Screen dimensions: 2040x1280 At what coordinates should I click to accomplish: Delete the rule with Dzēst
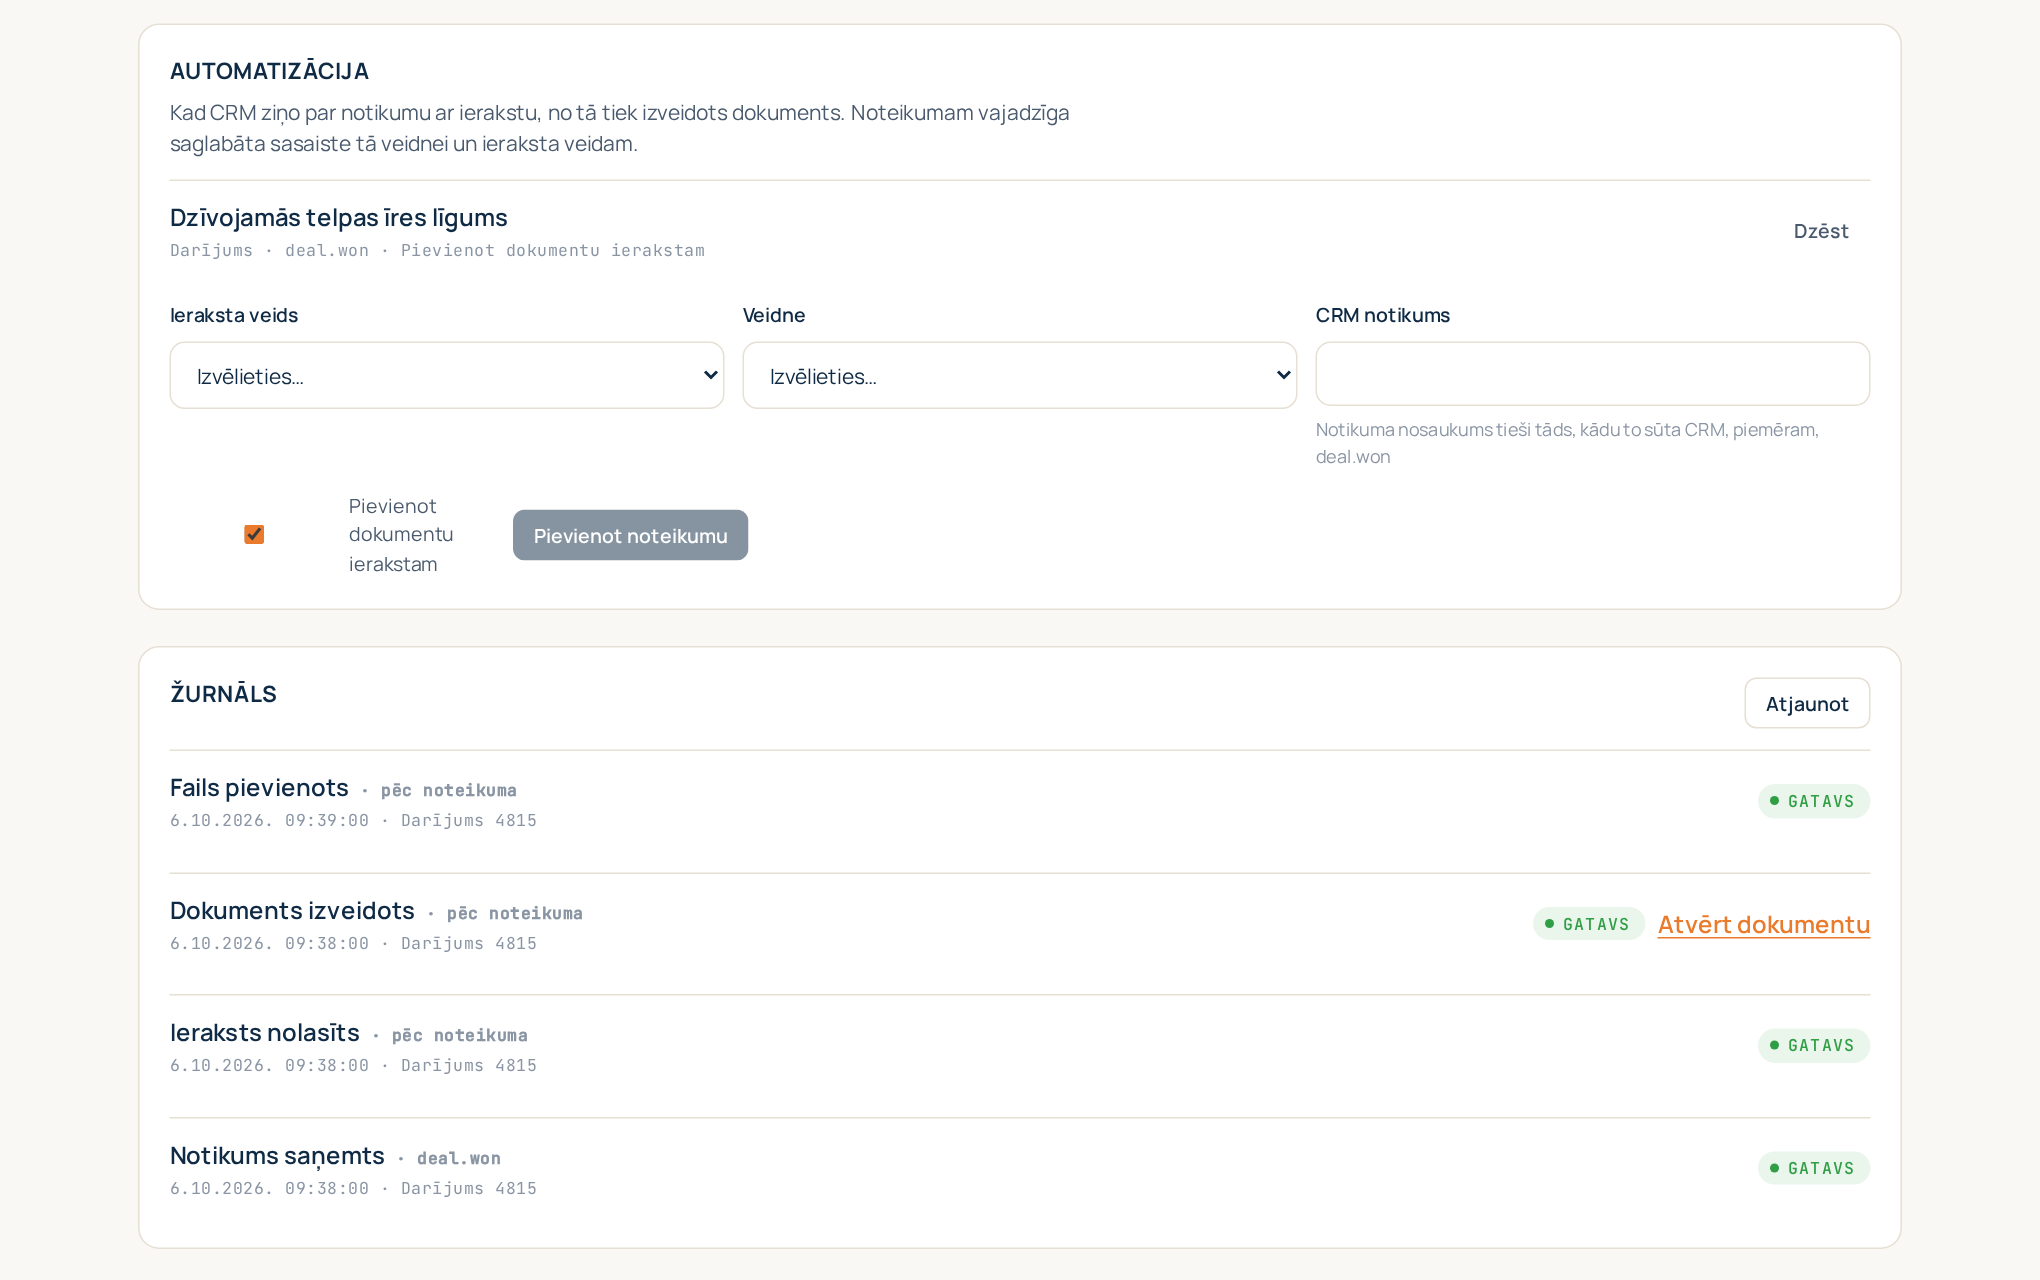click(x=1821, y=231)
